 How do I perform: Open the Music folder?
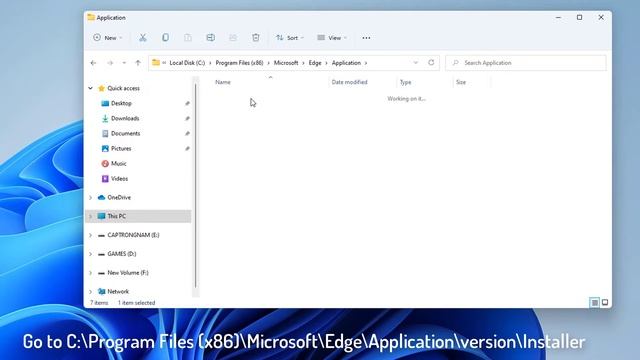pyautogui.click(x=119, y=164)
